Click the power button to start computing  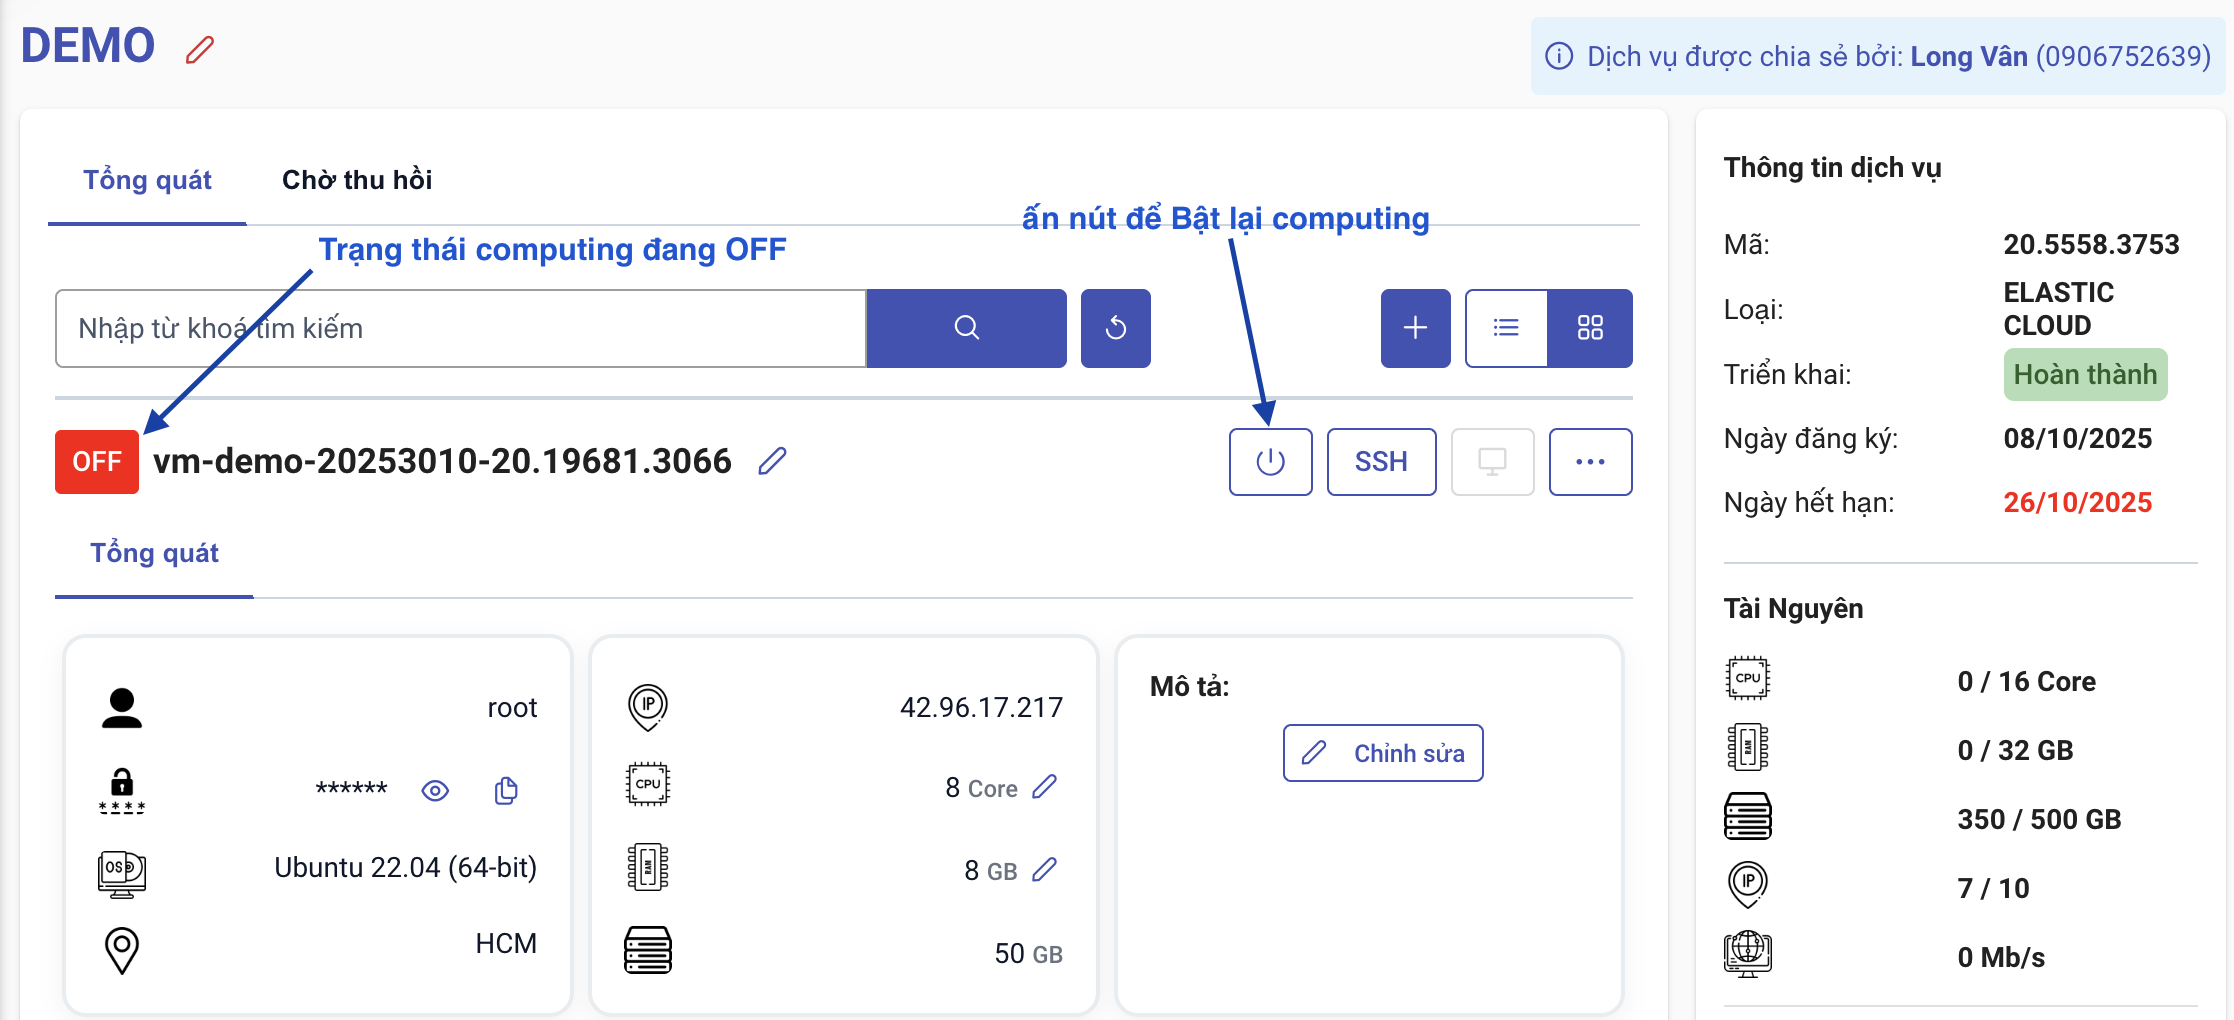point(1270,462)
